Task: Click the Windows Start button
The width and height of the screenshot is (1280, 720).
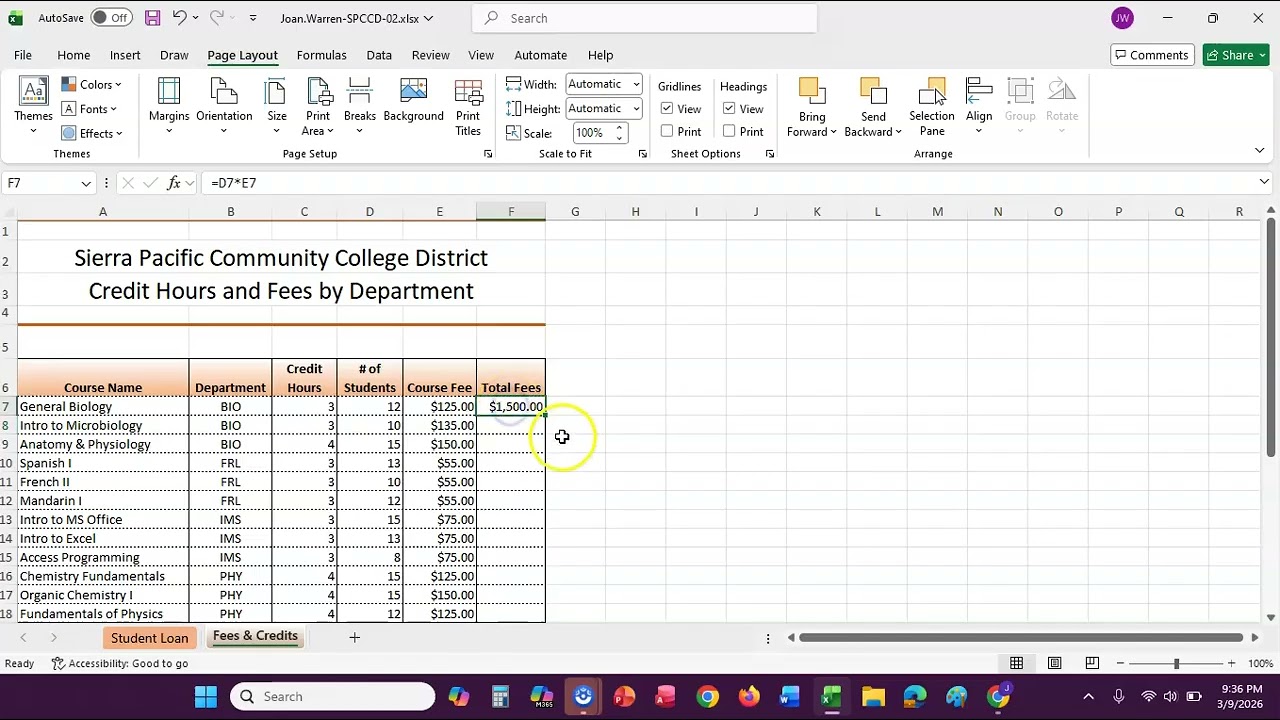Action: point(206,697)
